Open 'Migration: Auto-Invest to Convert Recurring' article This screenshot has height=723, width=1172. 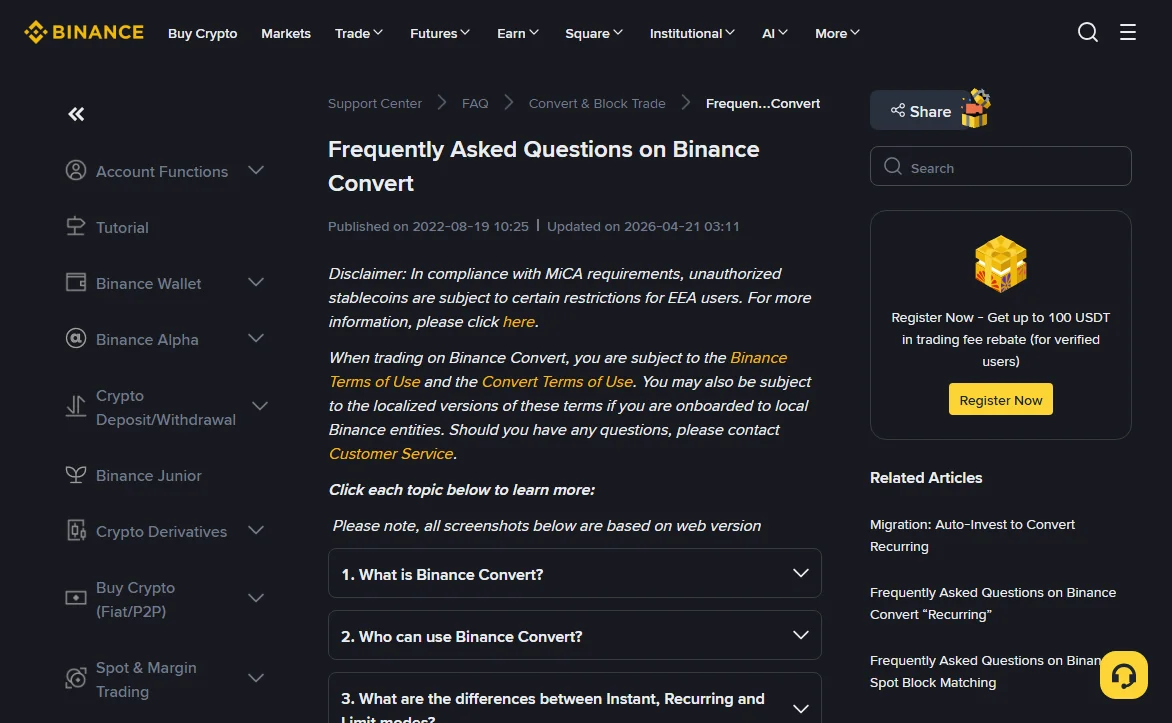click(972, 535)
